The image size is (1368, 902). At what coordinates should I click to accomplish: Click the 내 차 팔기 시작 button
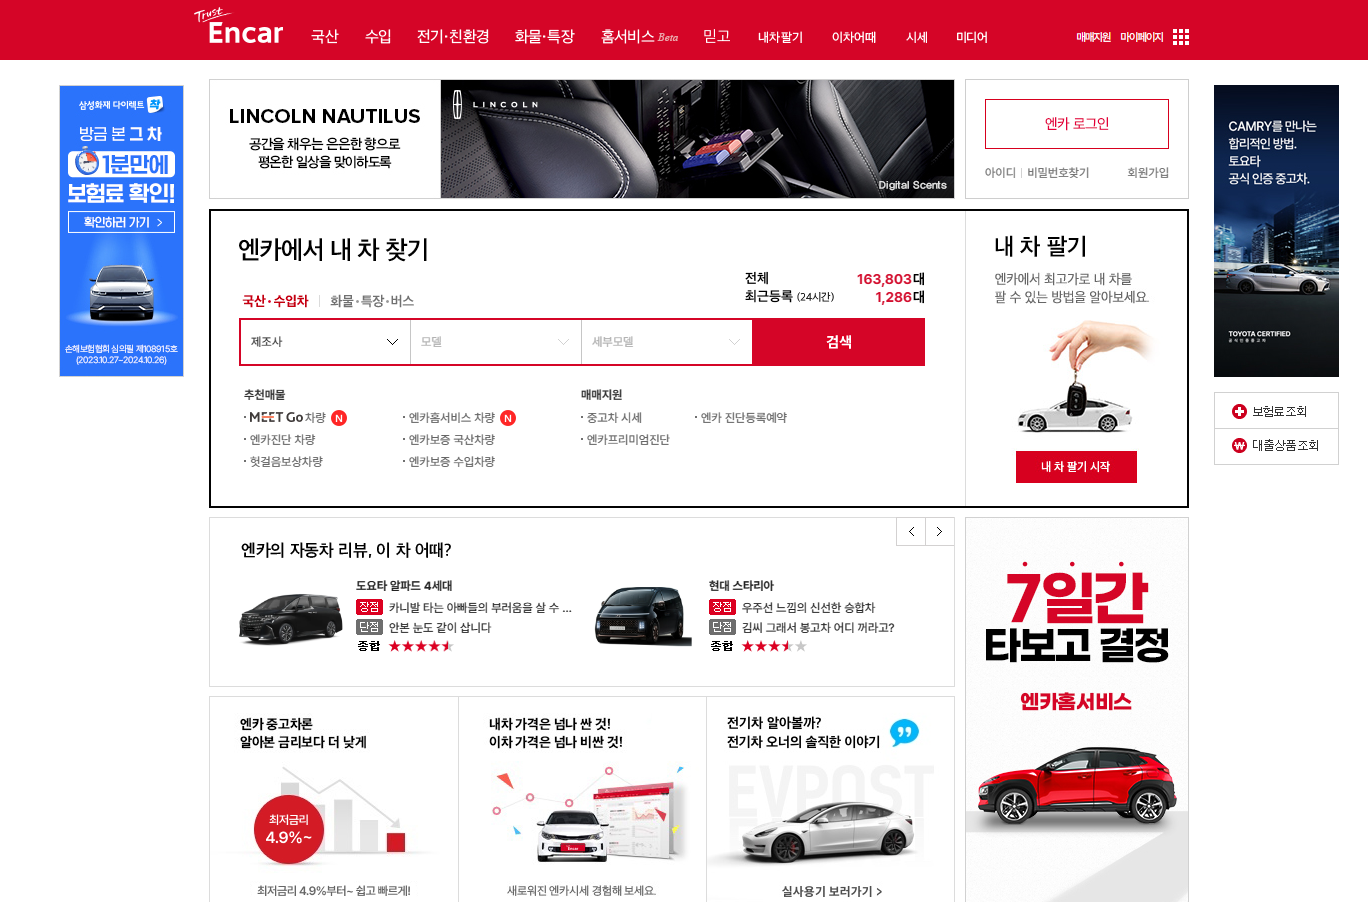pyautogui.click(x=1076, y=466)
